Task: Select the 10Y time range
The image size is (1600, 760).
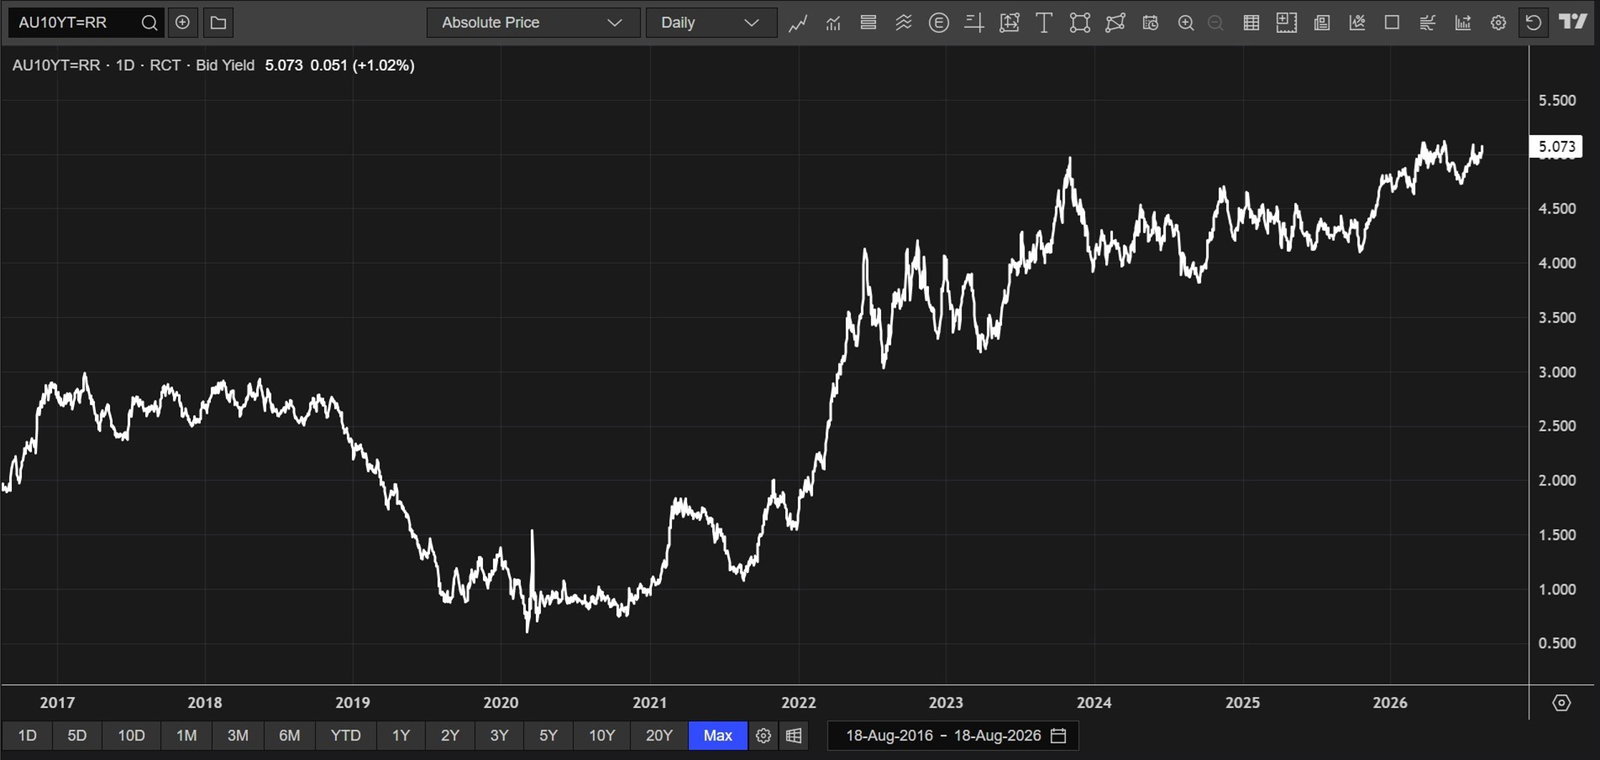Action: pyautogui.click(x=602, y=736)
